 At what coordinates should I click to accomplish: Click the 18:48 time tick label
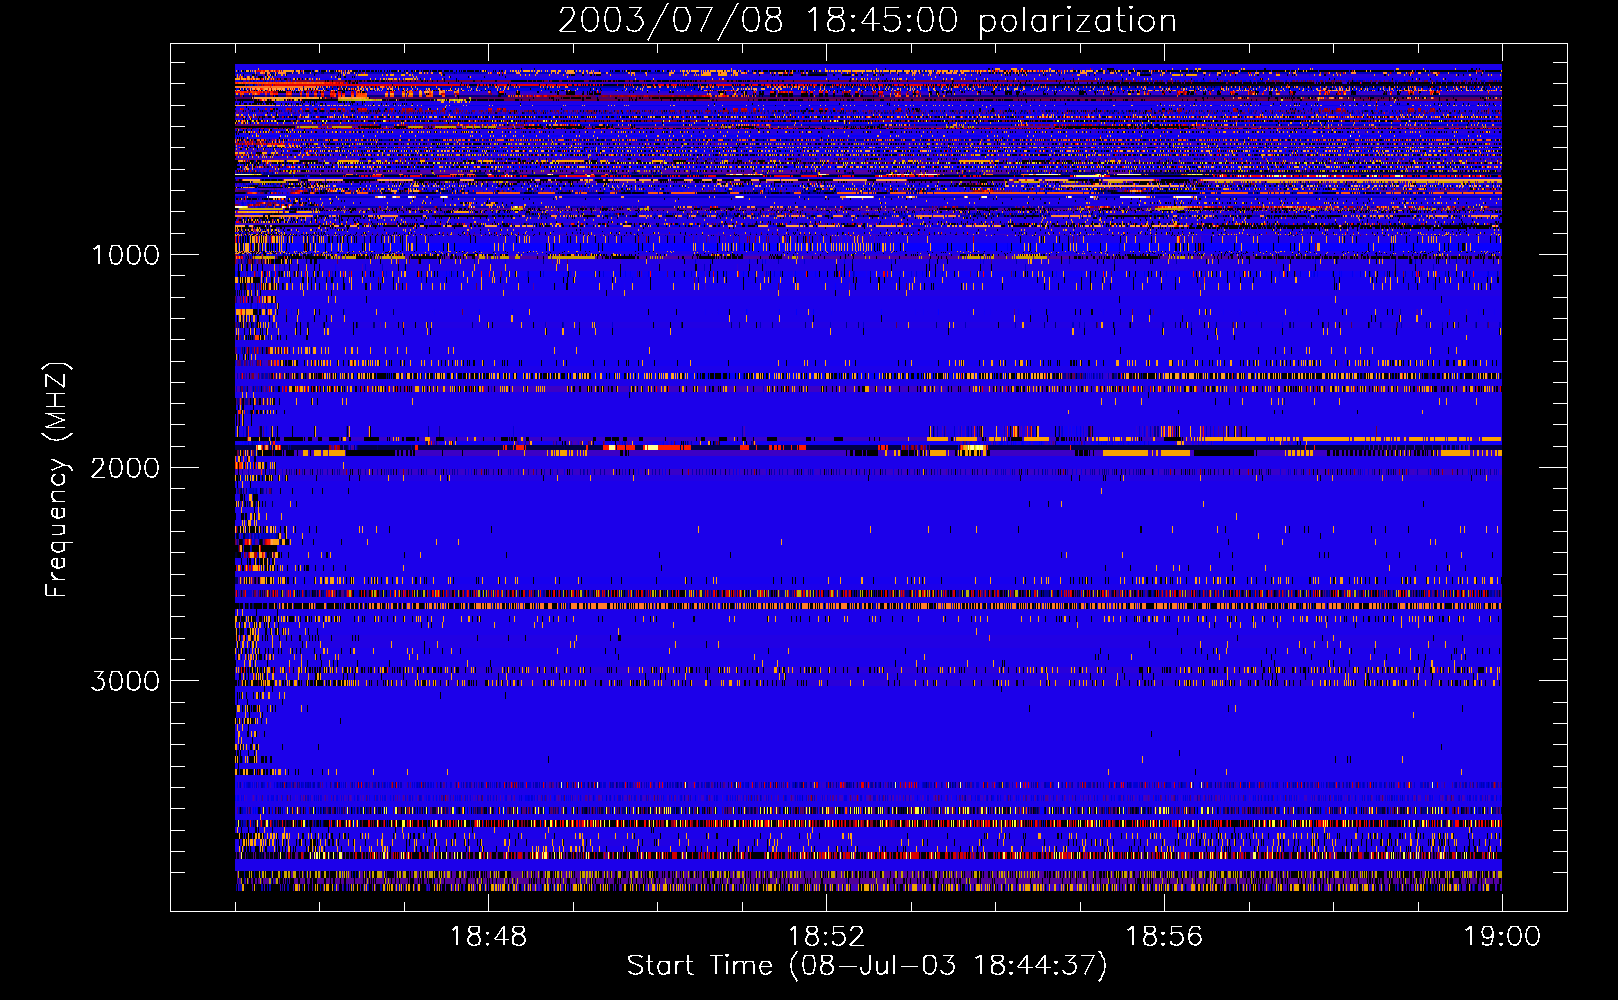pos(488,937)
